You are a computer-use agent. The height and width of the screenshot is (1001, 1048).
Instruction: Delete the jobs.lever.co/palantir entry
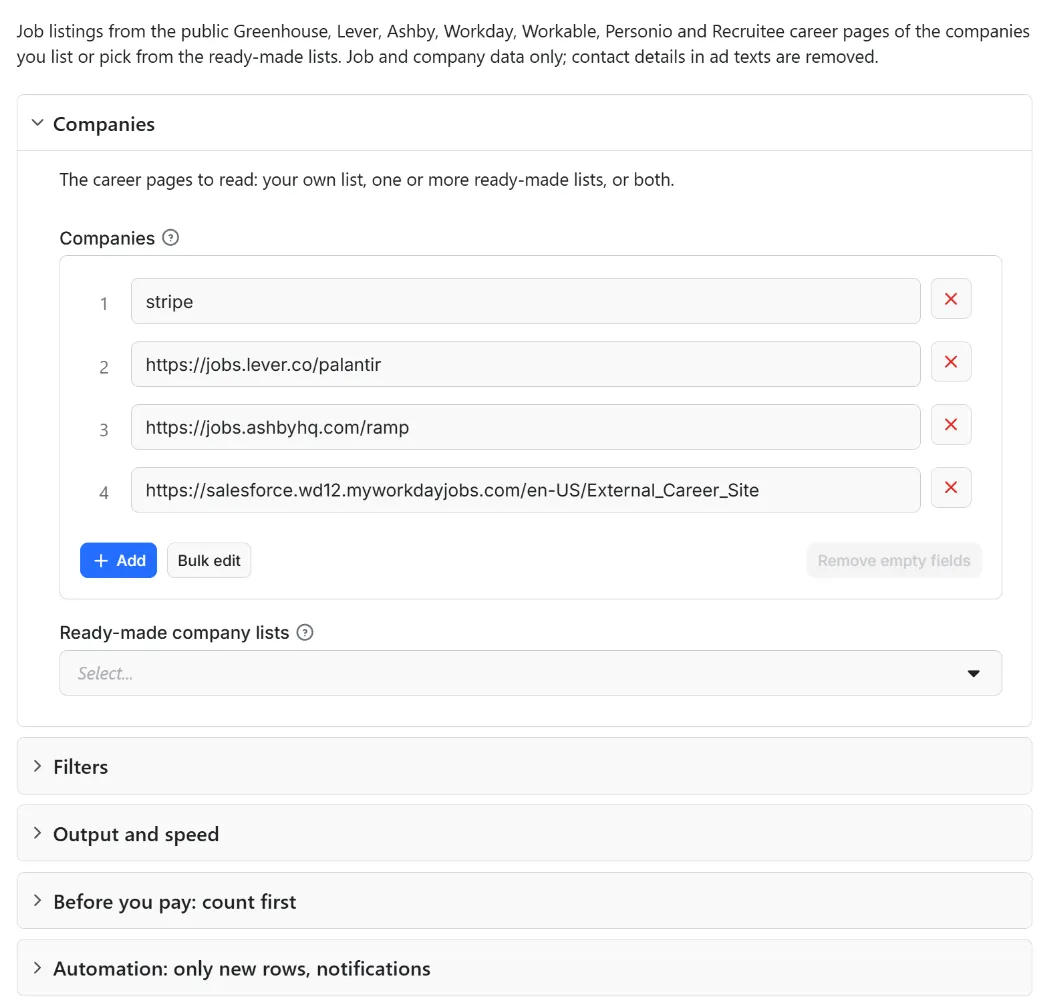[950, 362]
